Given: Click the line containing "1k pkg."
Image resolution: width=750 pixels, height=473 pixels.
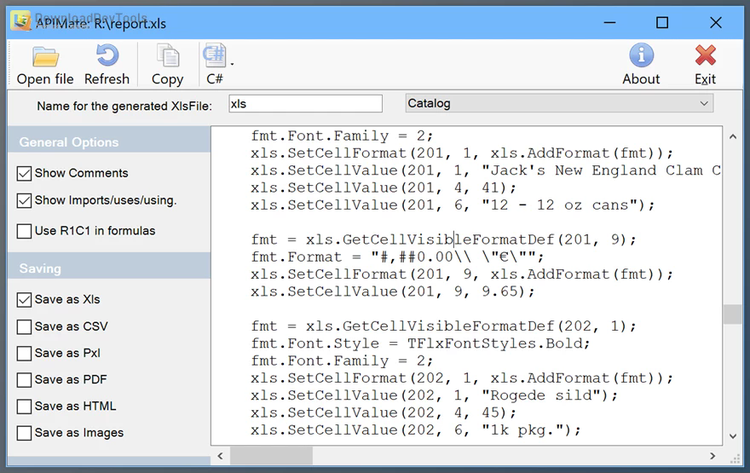Looking at the screenshot, I should [x=416, y=430].
